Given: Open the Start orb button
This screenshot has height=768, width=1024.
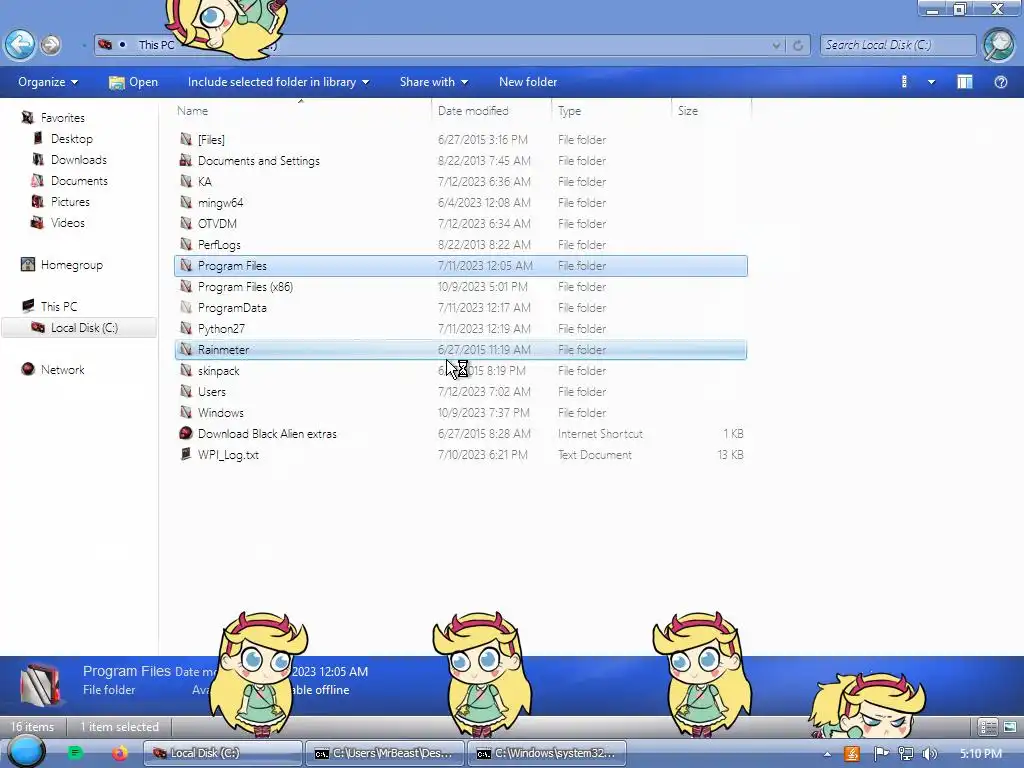Looking at the screenshot, I should pyautogui.click(x=25, y=752).
